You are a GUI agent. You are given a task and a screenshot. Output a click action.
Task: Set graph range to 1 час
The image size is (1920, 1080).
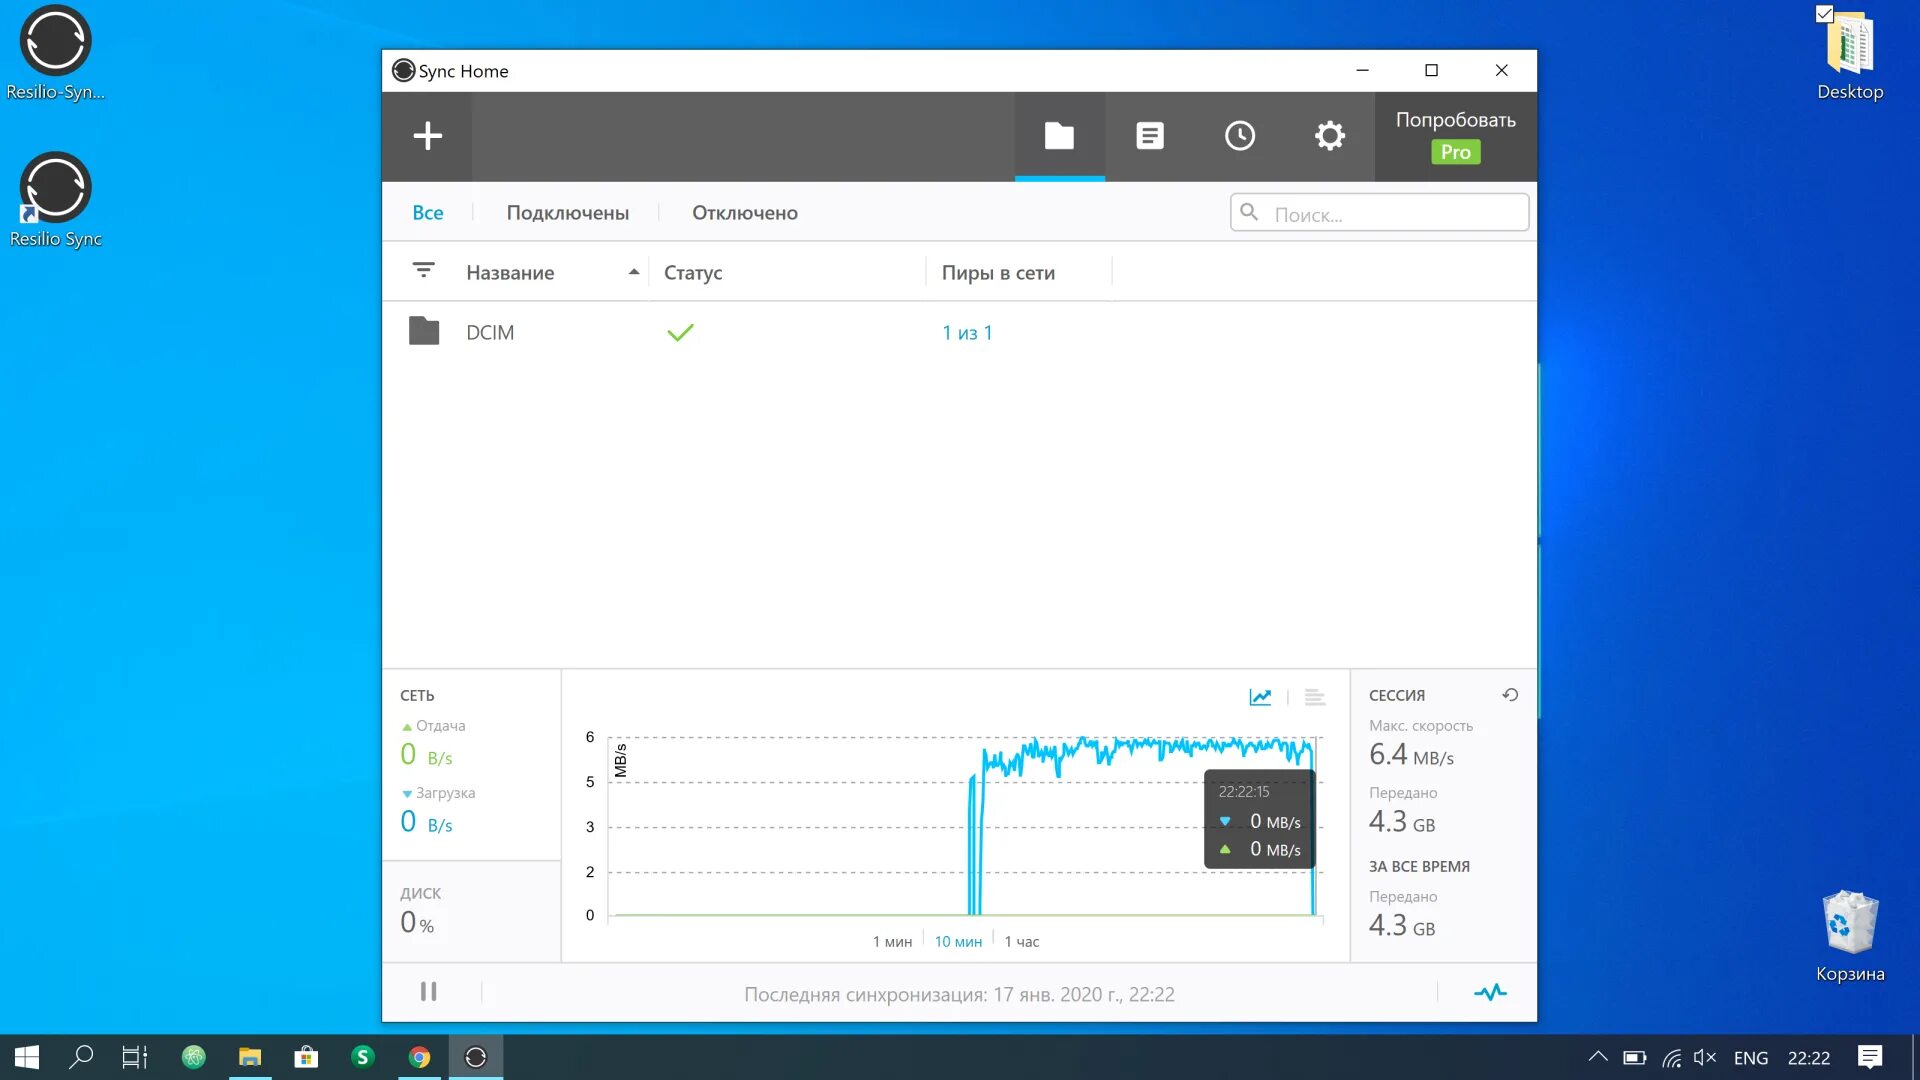point(1021,942)
